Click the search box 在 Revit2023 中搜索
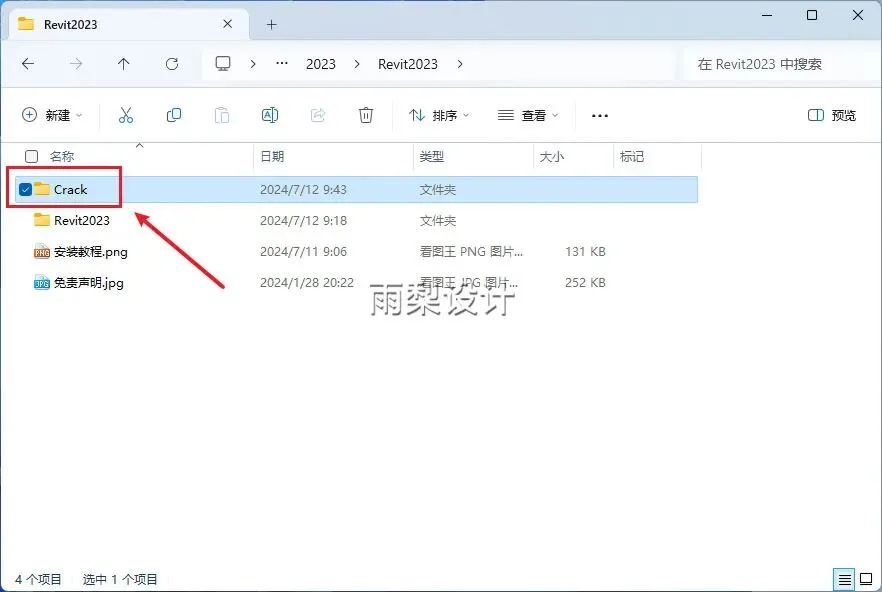 tap(782, 64)
